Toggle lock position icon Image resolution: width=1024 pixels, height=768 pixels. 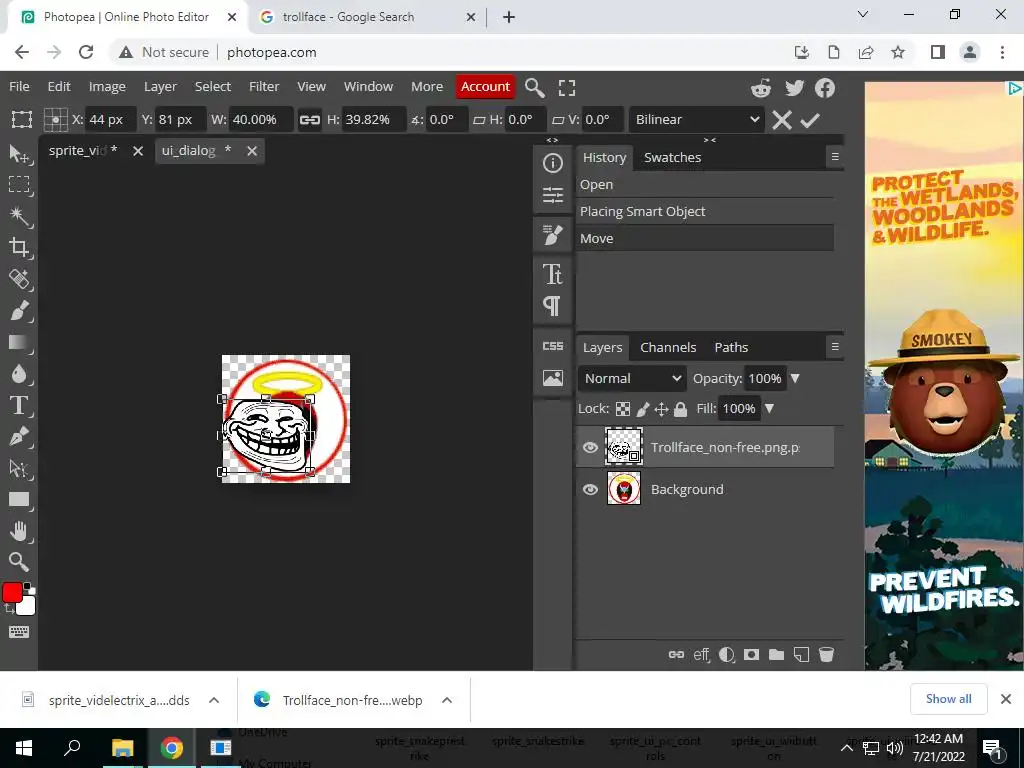pyautogui.click(x=662, y=409)
